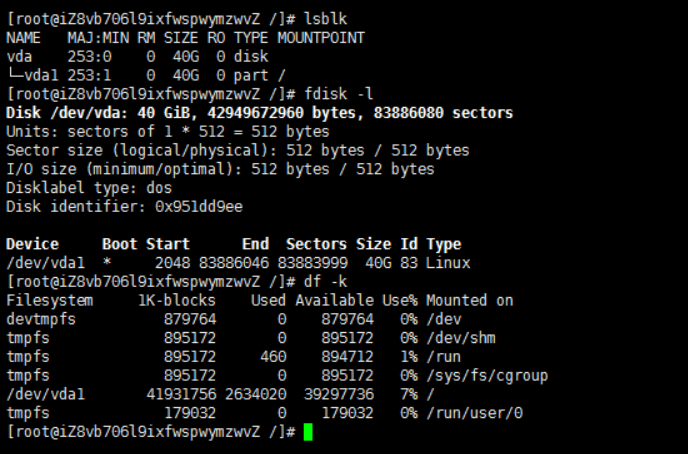Click the disk identifier '0x951dd9ee'
Viewport: 688px width, 454px height.
[x=199, y=207]
